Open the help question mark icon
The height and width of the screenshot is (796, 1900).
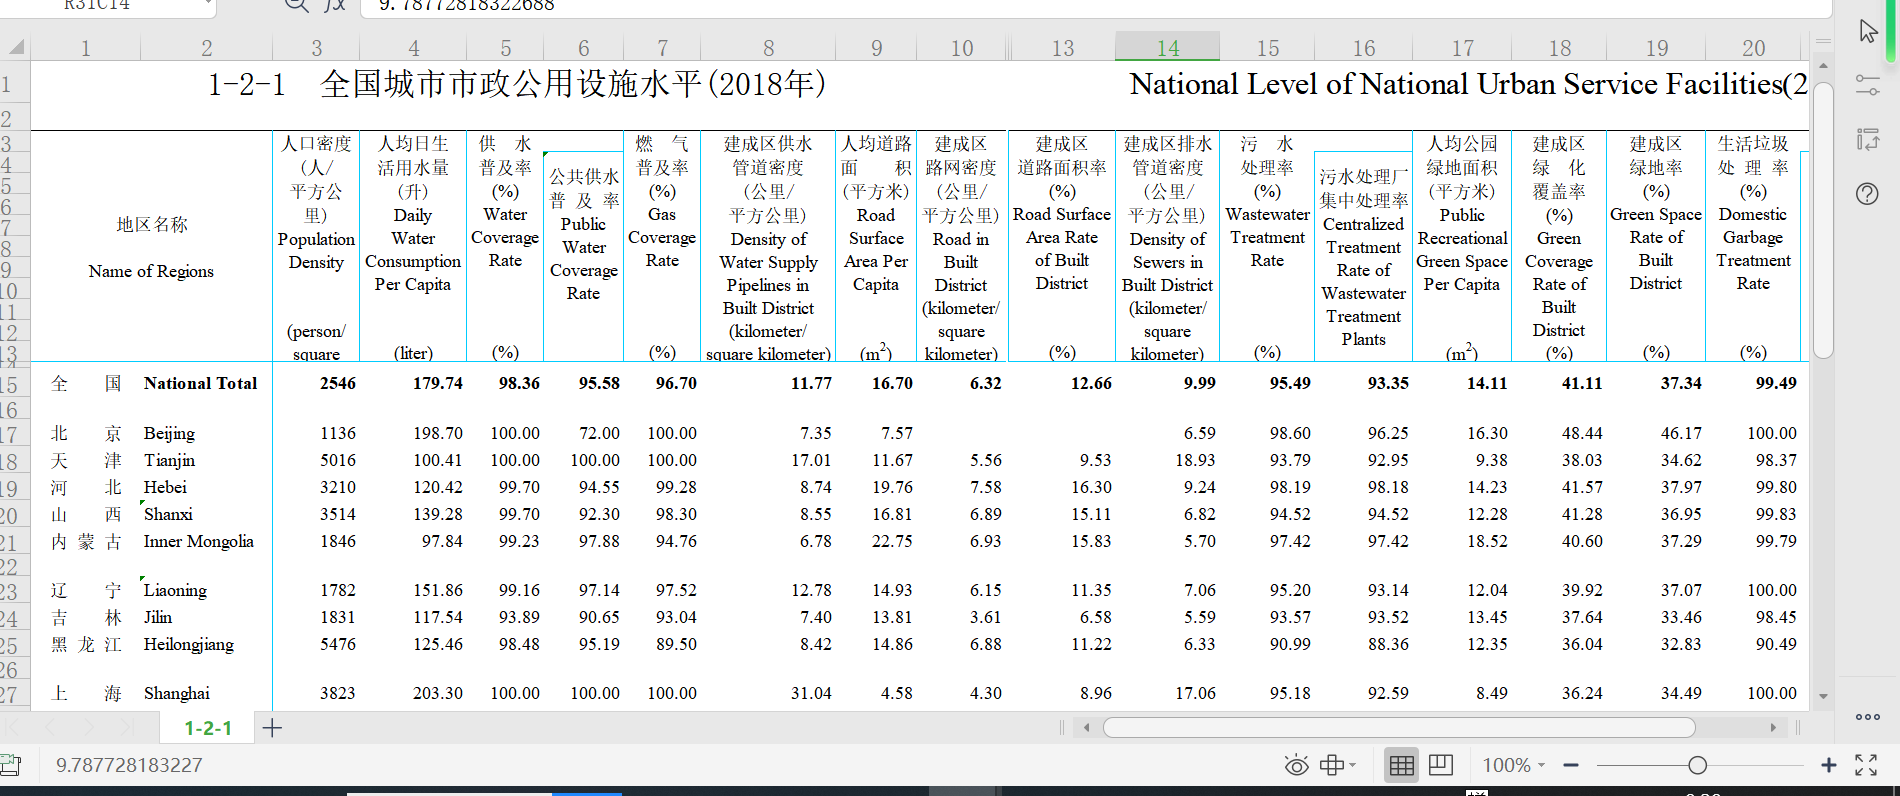pos(1868,194)
